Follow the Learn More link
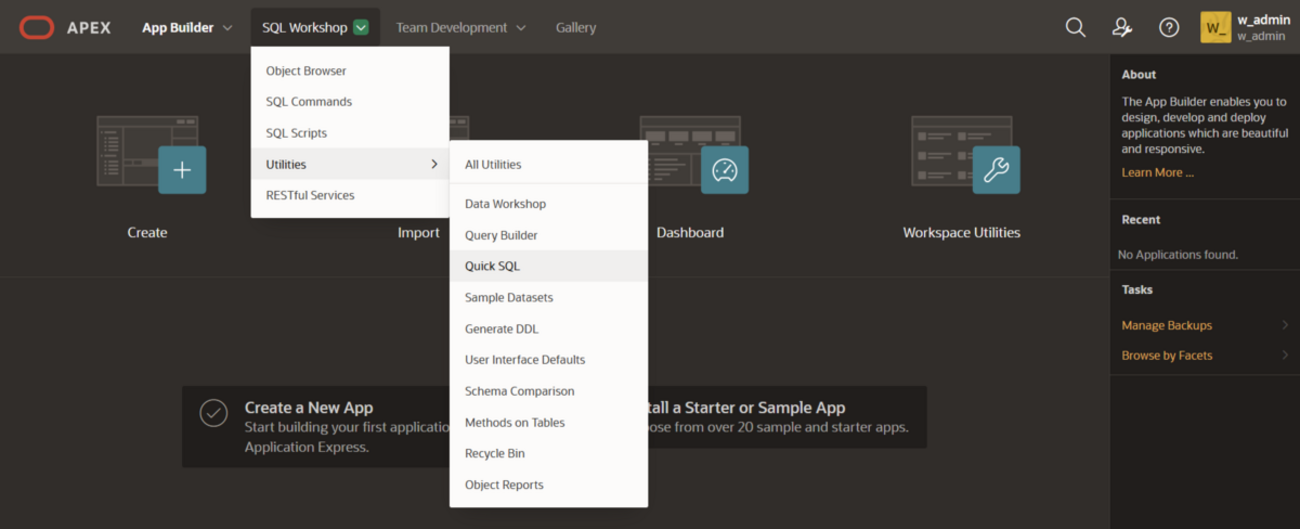The width and height of the screenshot is (1300, 529). [x=1157, y=172]
